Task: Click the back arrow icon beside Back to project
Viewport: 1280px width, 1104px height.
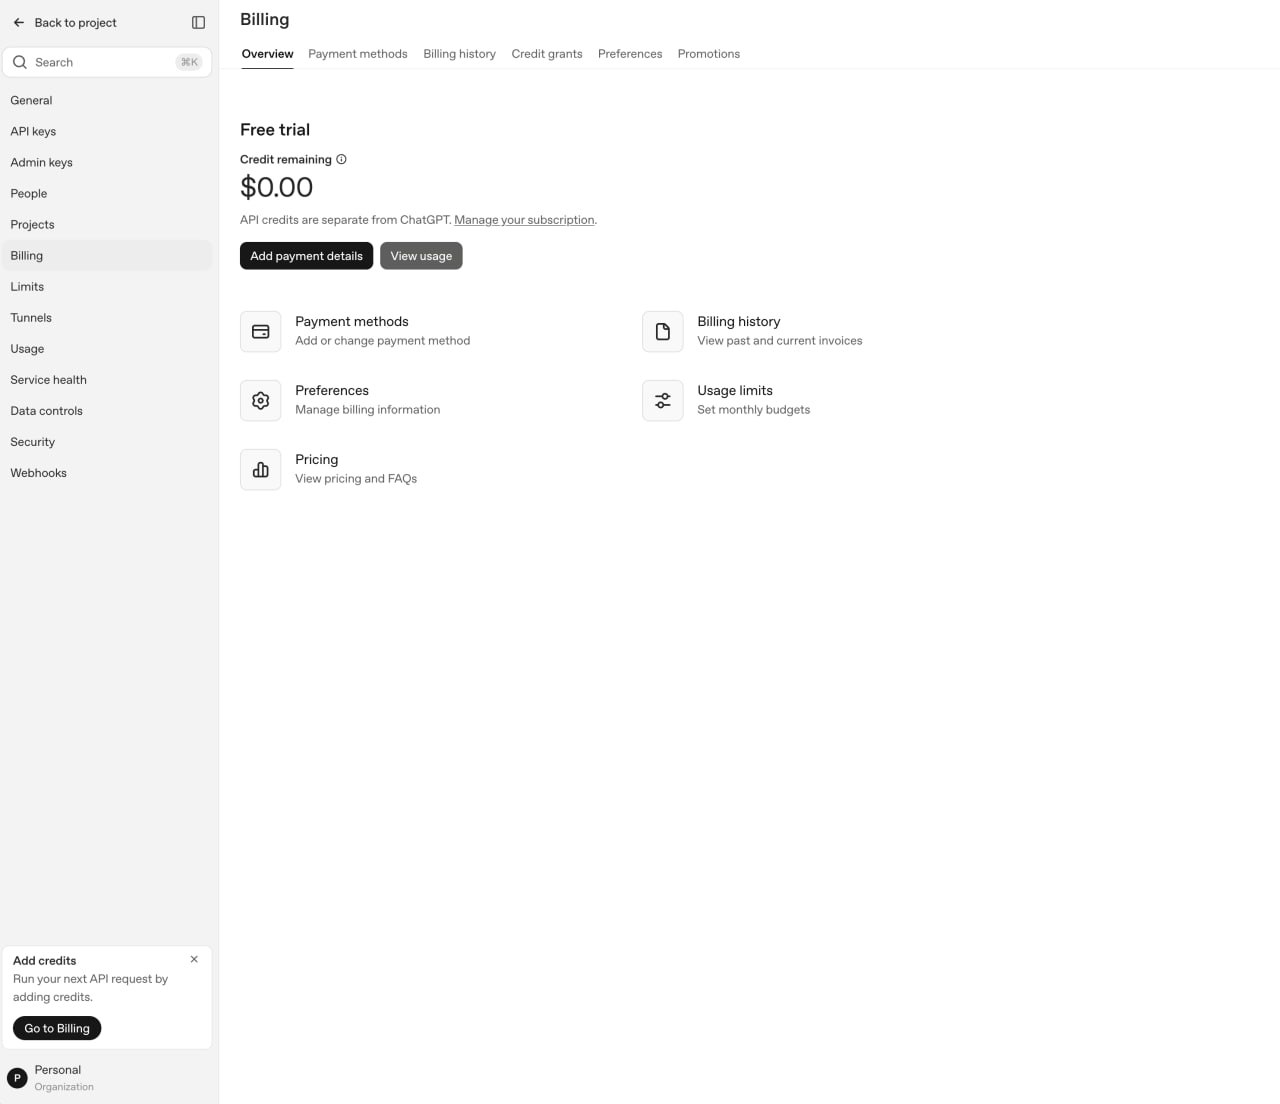Action: pyautogui.click(x=19, y=22)
